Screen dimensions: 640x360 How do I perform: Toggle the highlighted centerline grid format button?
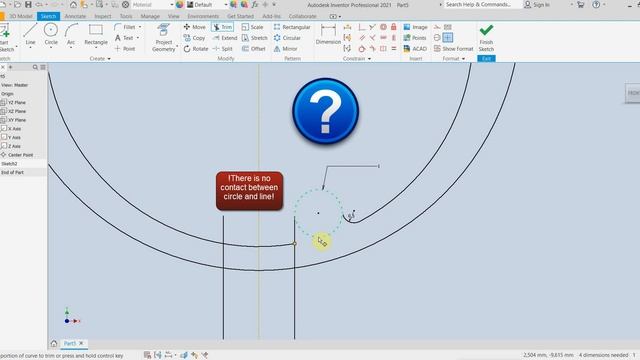[448, 38]
